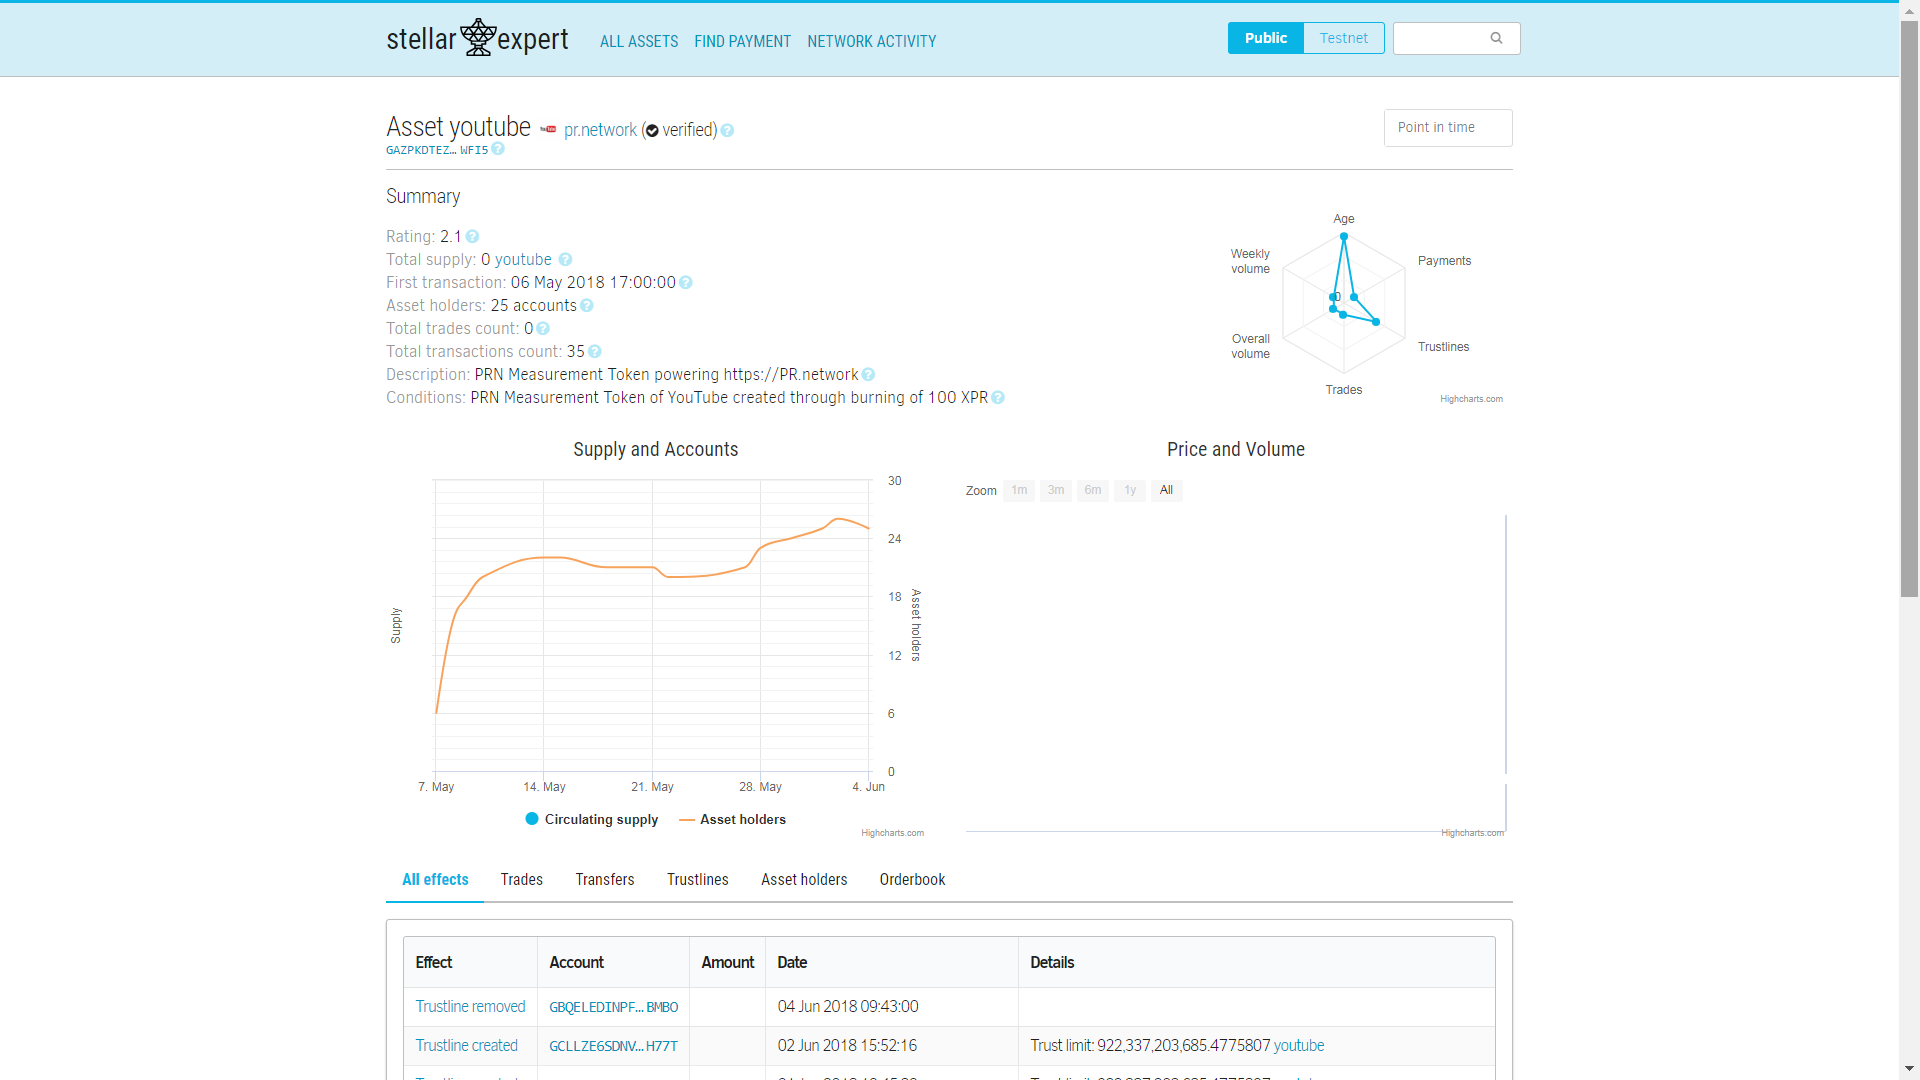The height and width of the screenshot is (1080, 1920).
Task: Set chart zoom to 1m
Action: pos(1019,490)
